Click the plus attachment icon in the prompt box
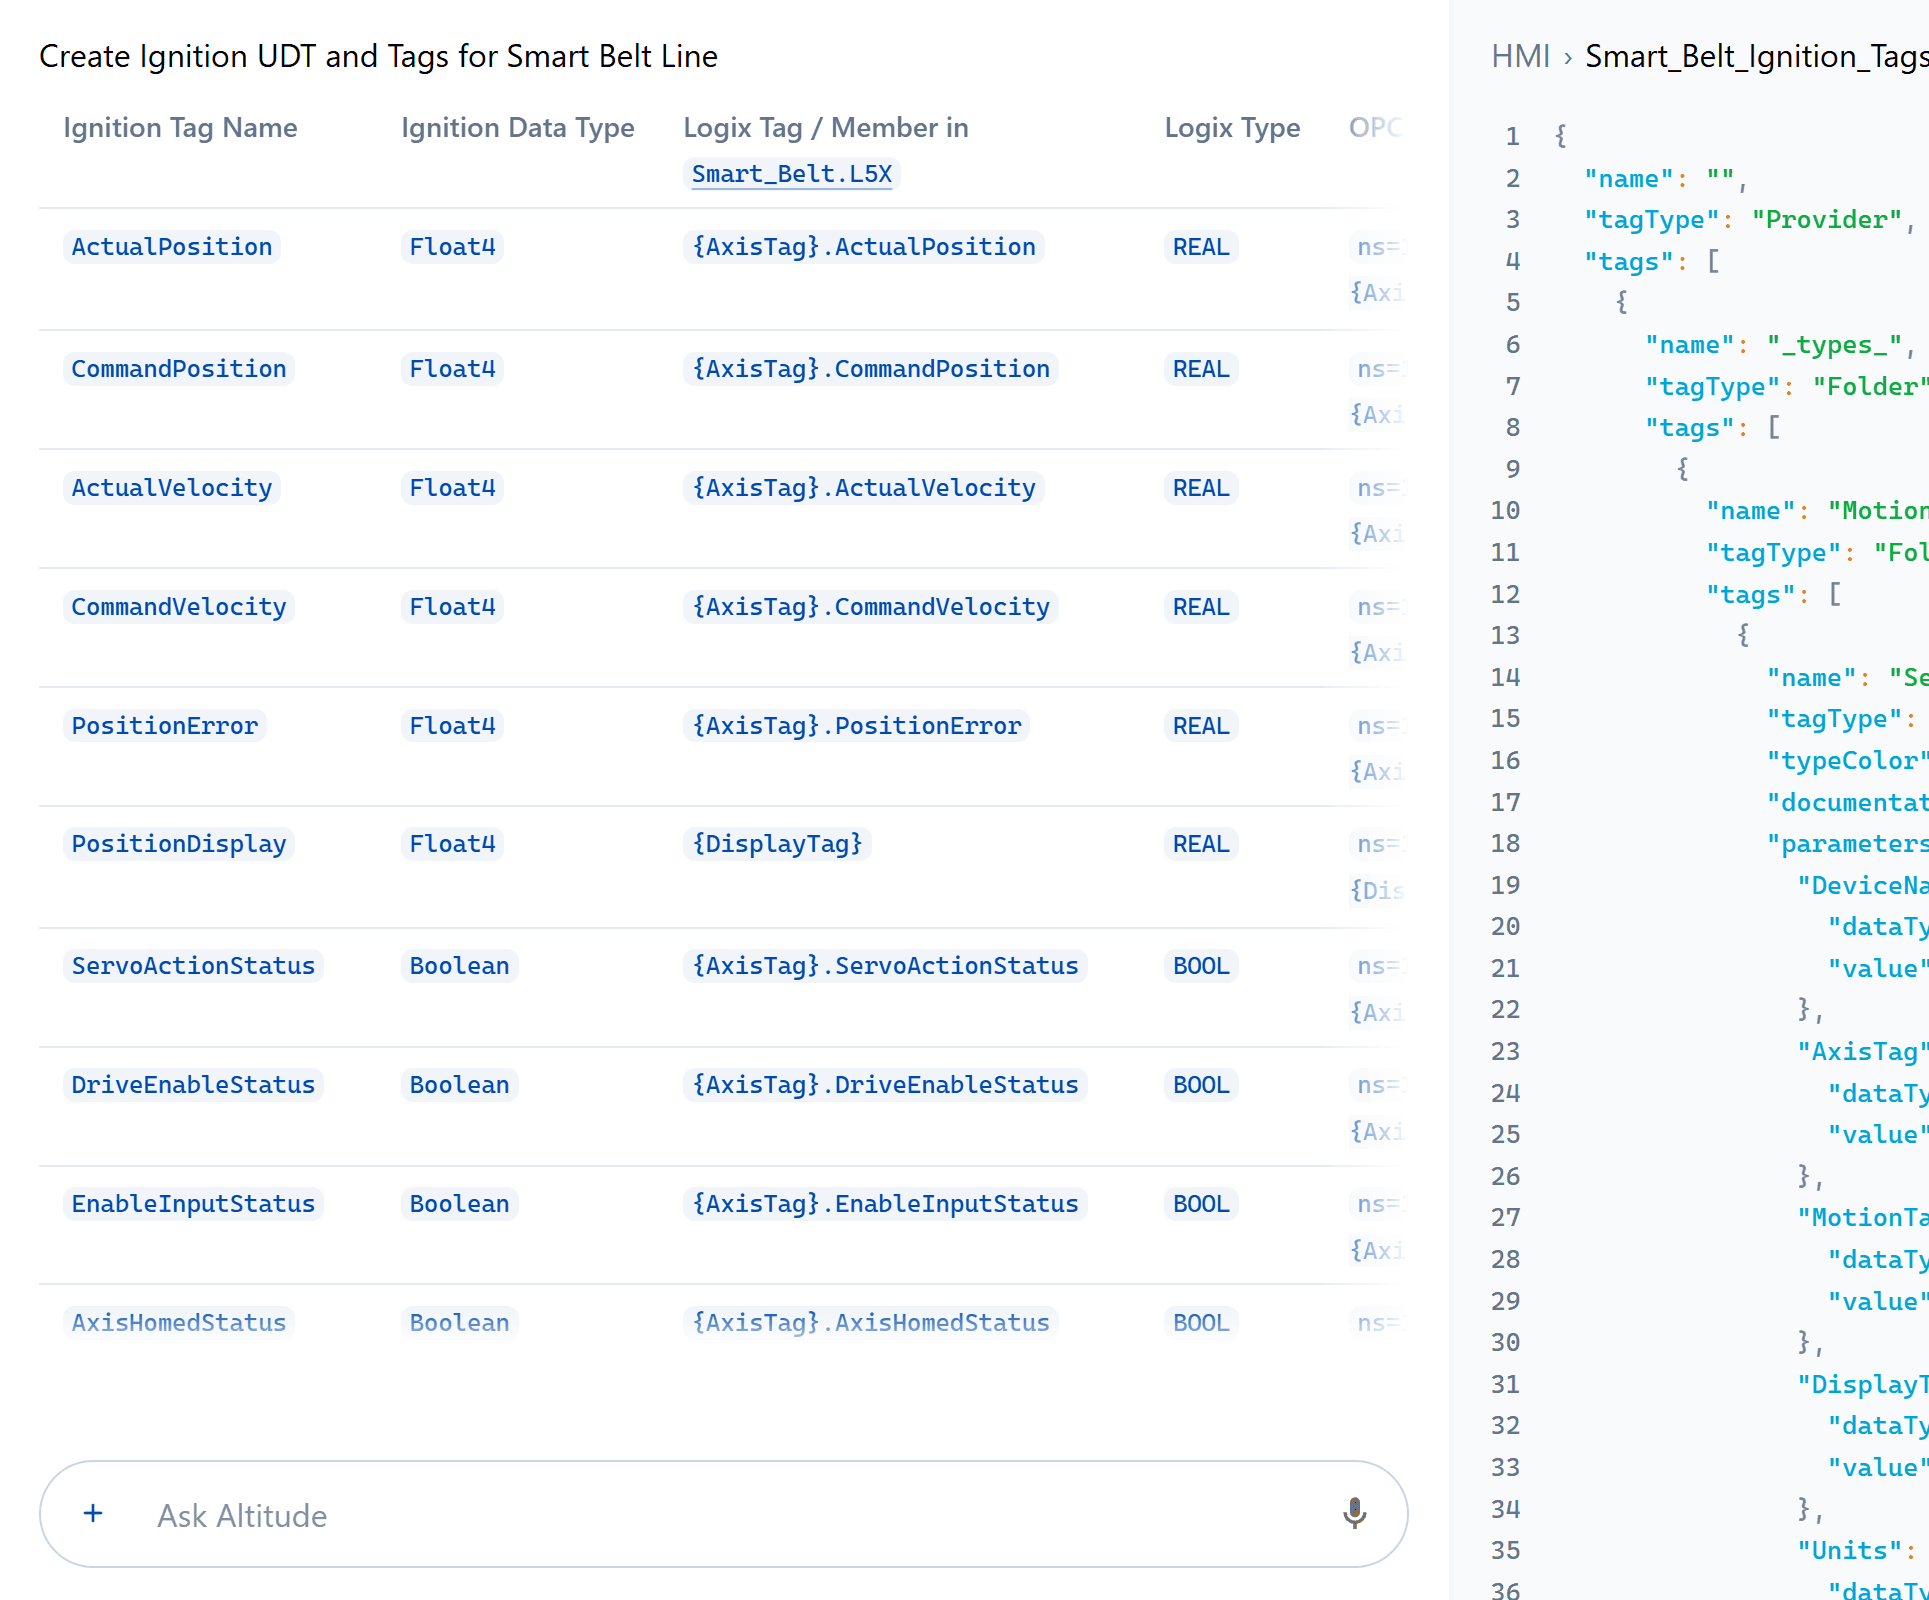The image size is (1929, 1600). tap(93, 1513)
